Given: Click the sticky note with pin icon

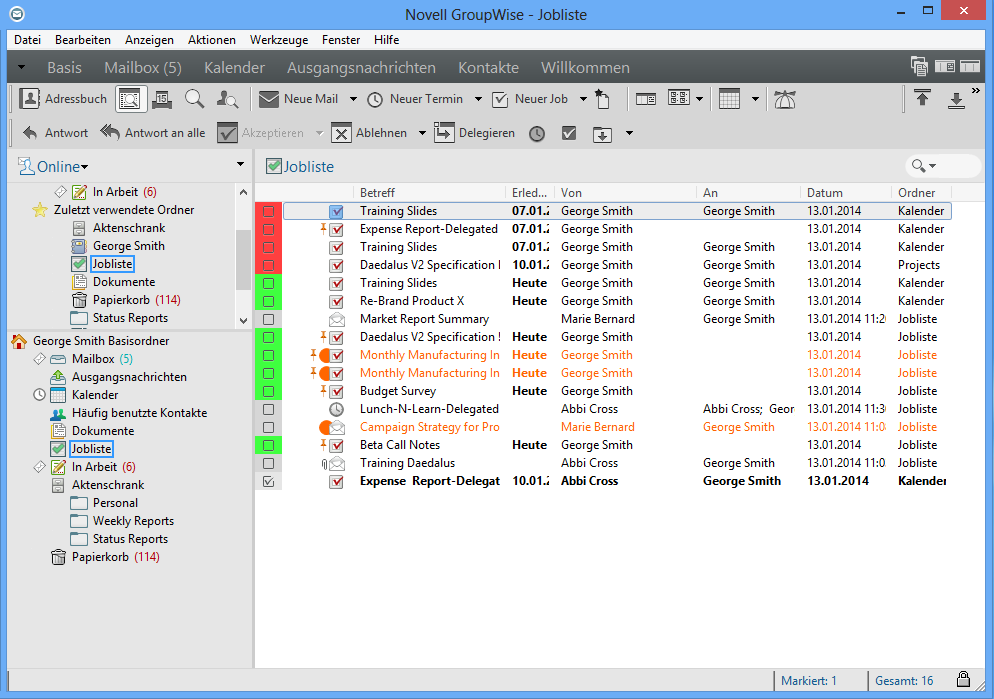Looking at the screenshot, I should coord(602,99).
